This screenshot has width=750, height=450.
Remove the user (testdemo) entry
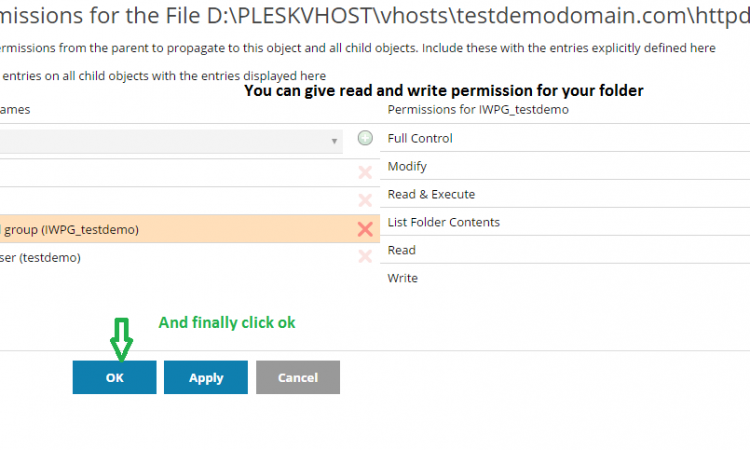[x=365, y=257]
